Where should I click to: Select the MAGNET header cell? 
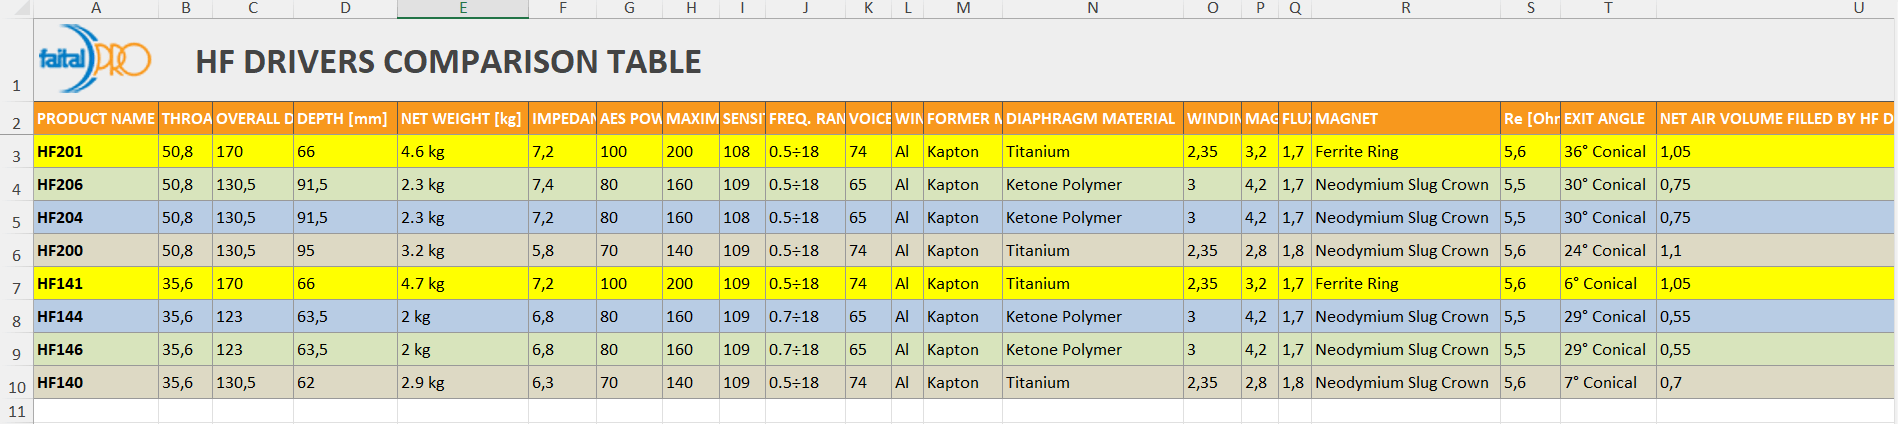pos(1406,118)
